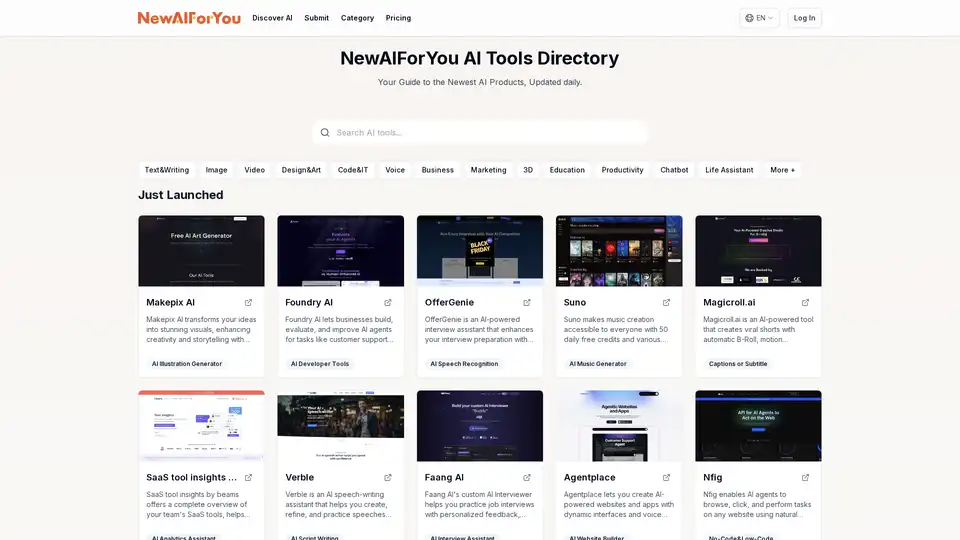
Task: Select Design&Art category
Action: tap(301, 170)
